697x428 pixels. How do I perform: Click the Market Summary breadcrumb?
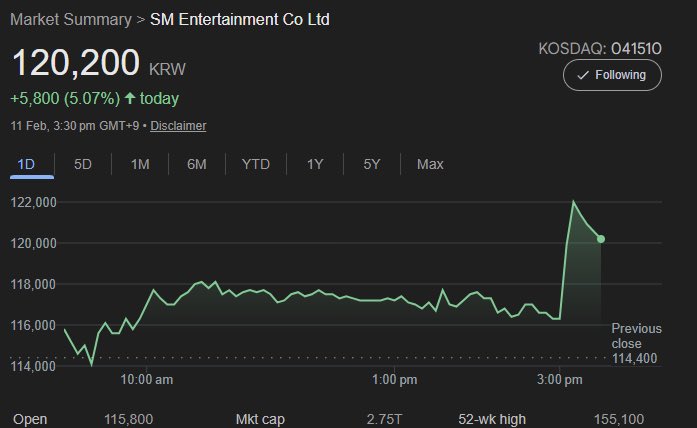tap(71, 20)
